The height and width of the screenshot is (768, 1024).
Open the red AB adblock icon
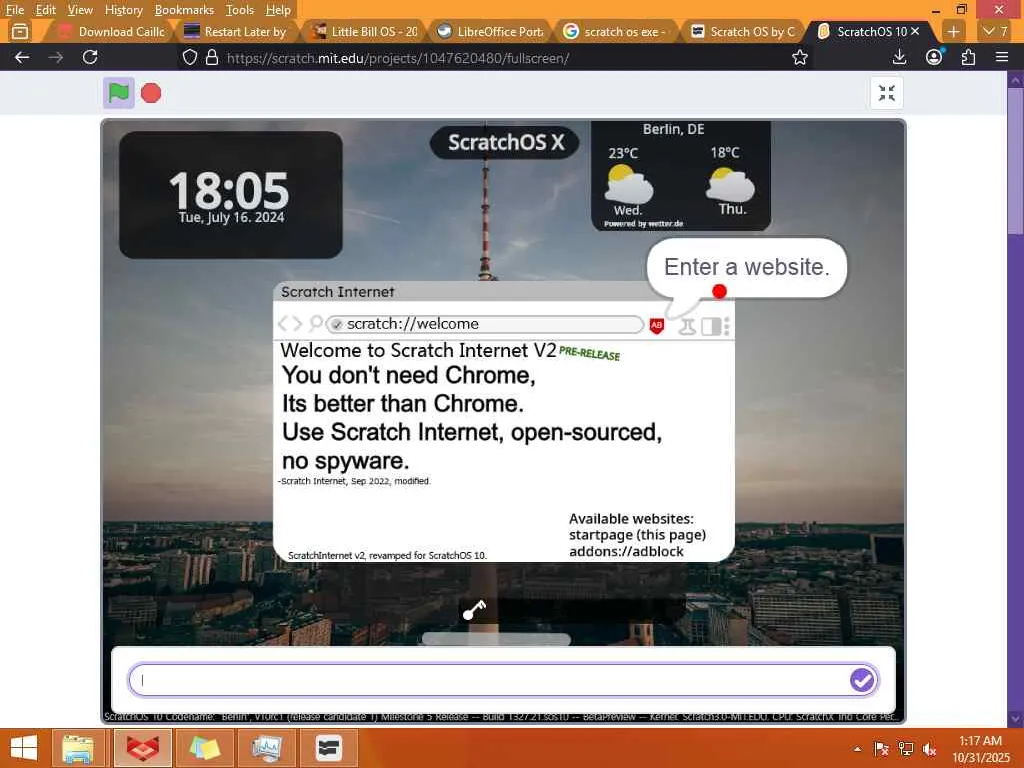[656, 325]
